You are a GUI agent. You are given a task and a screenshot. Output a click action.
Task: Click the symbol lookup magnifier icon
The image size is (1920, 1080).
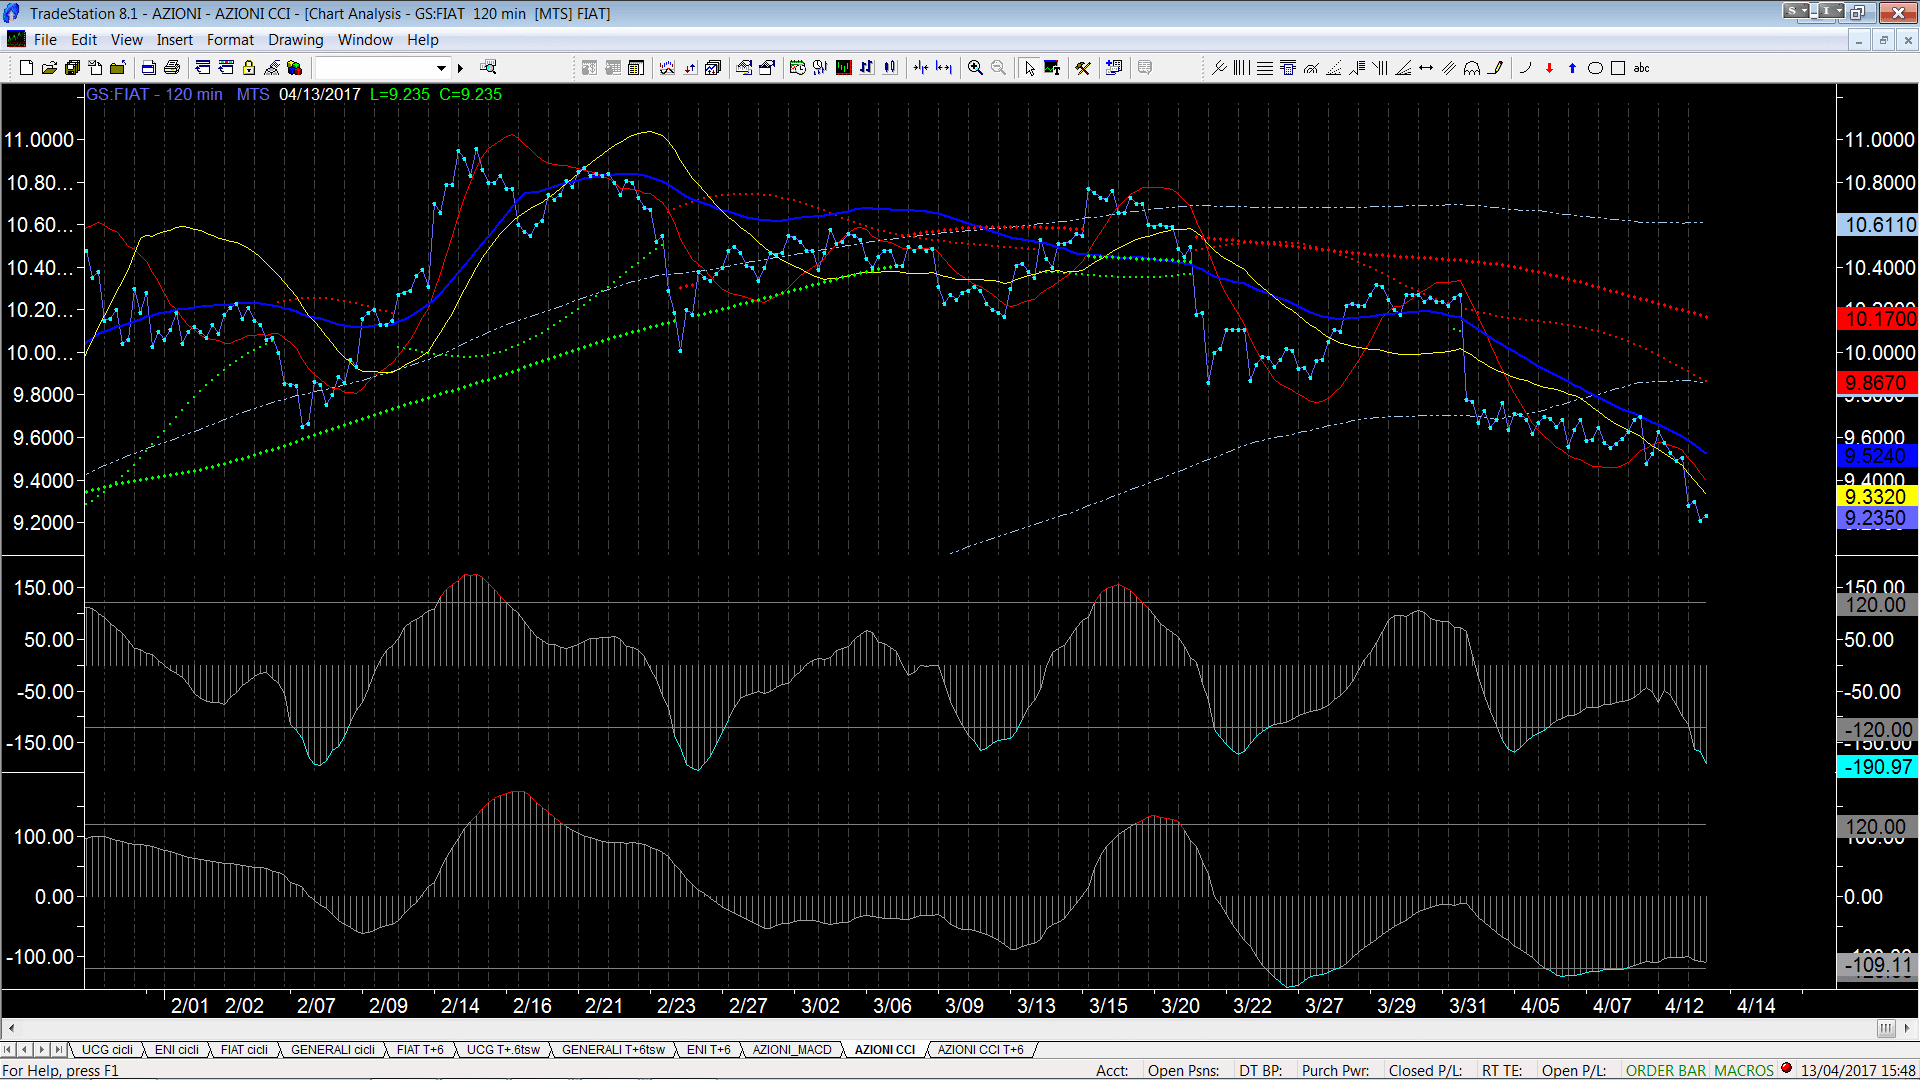coord(488,68)
